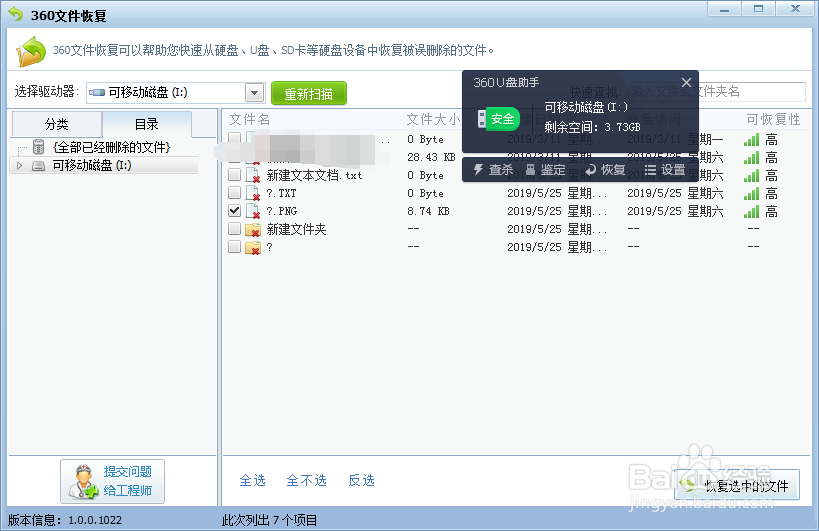Click the trash icon beside 全部已经删除的文件
Viewport: 819px width, 531px height.
(38, 147)
